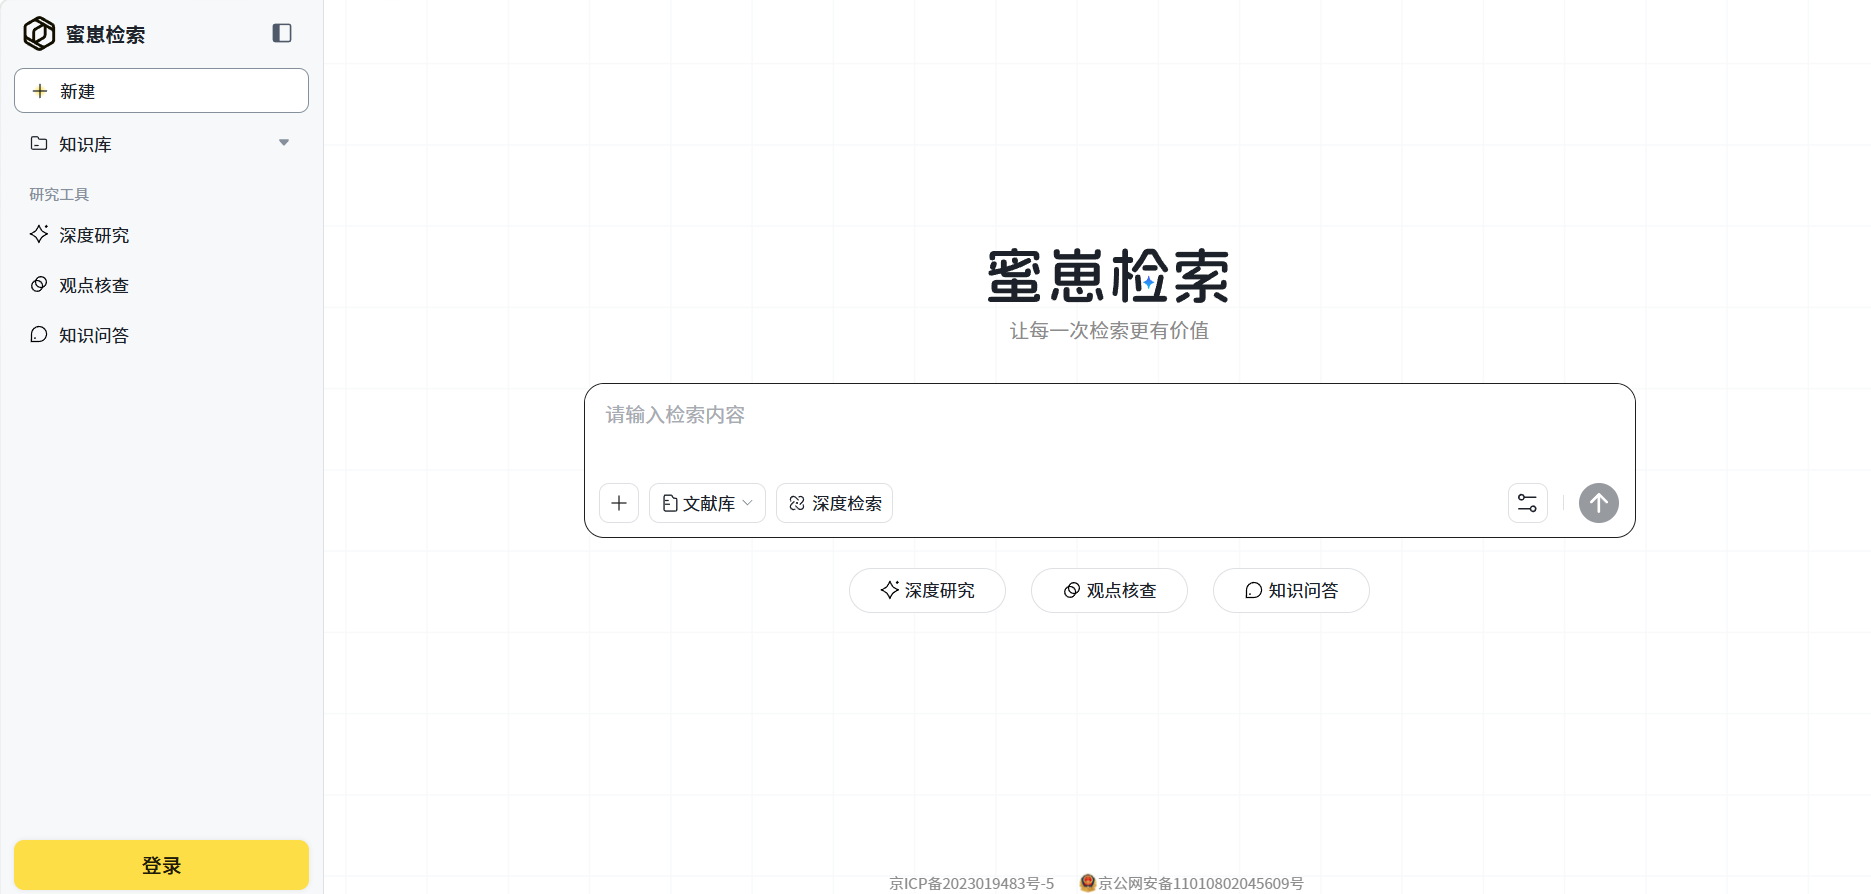
Task: Open the 文献库 dropdown
Action: (707, 503)
